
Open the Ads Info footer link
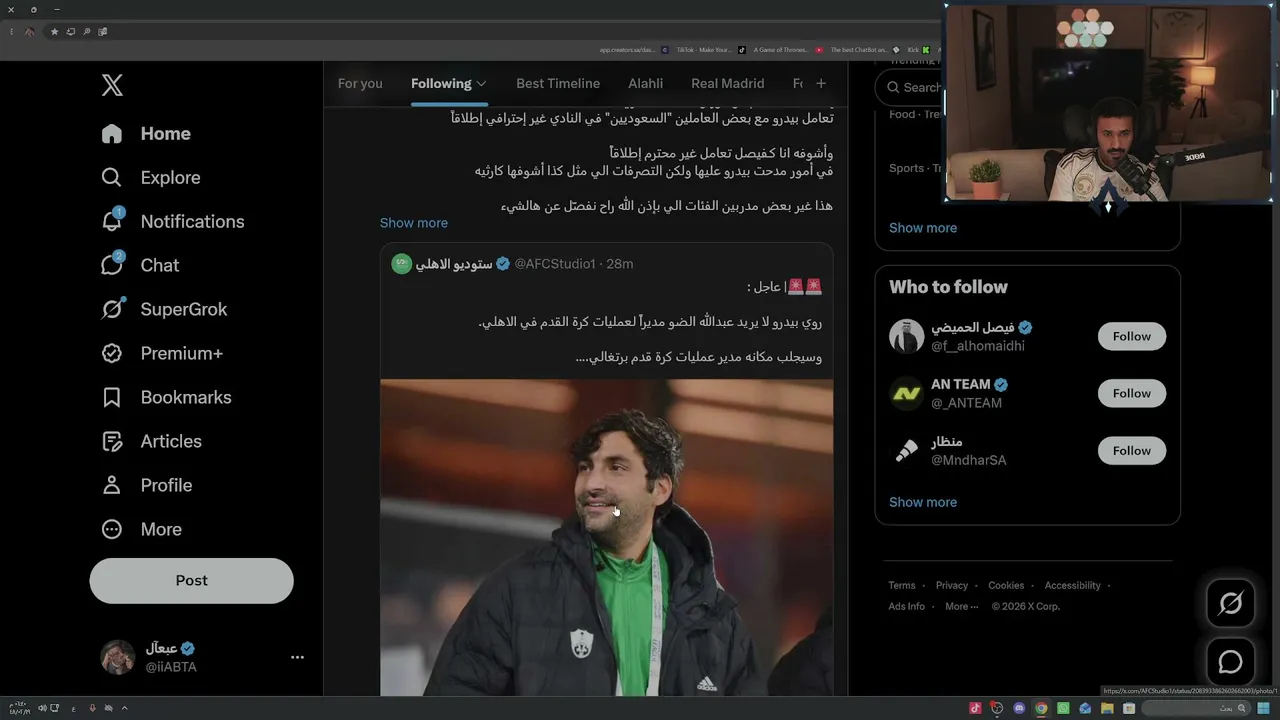pyautogui.click(x=907, y=607)
